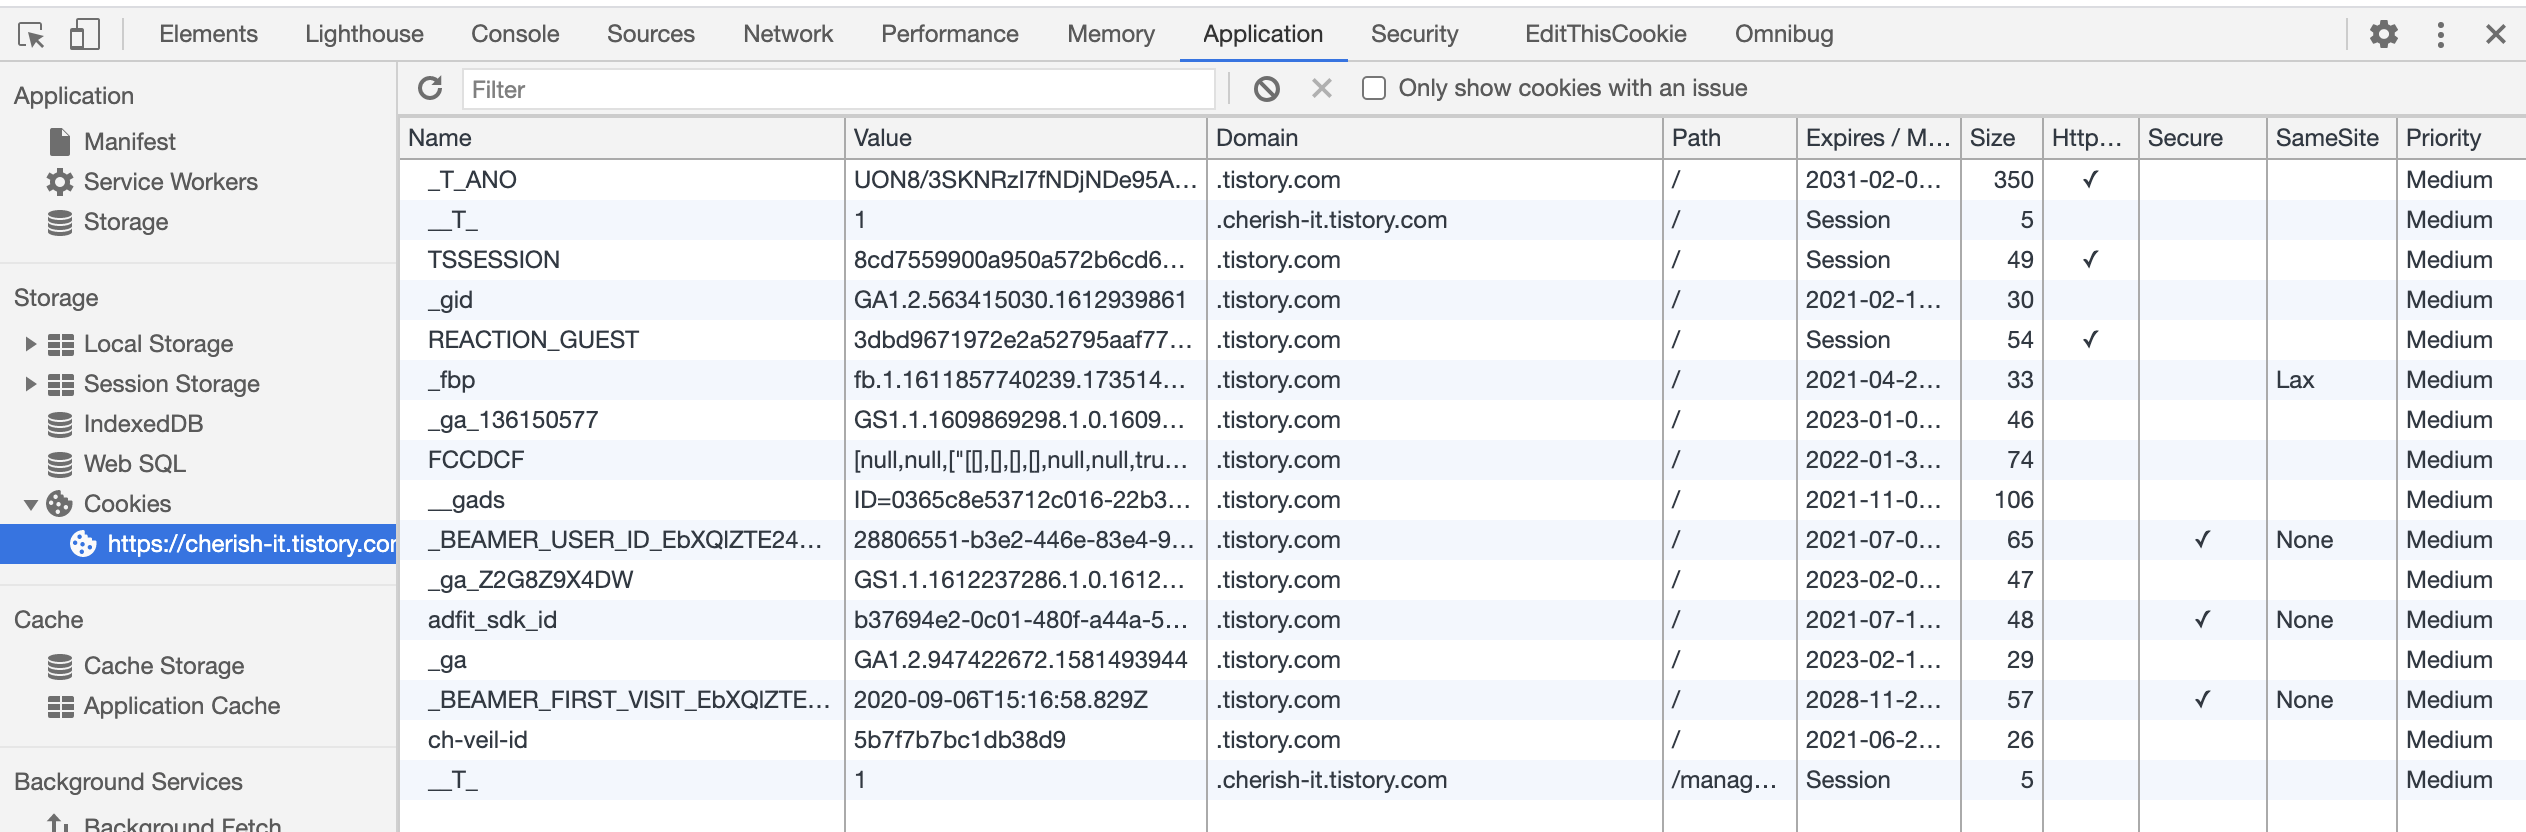Open the Omnibug tab

[1784, 34]
